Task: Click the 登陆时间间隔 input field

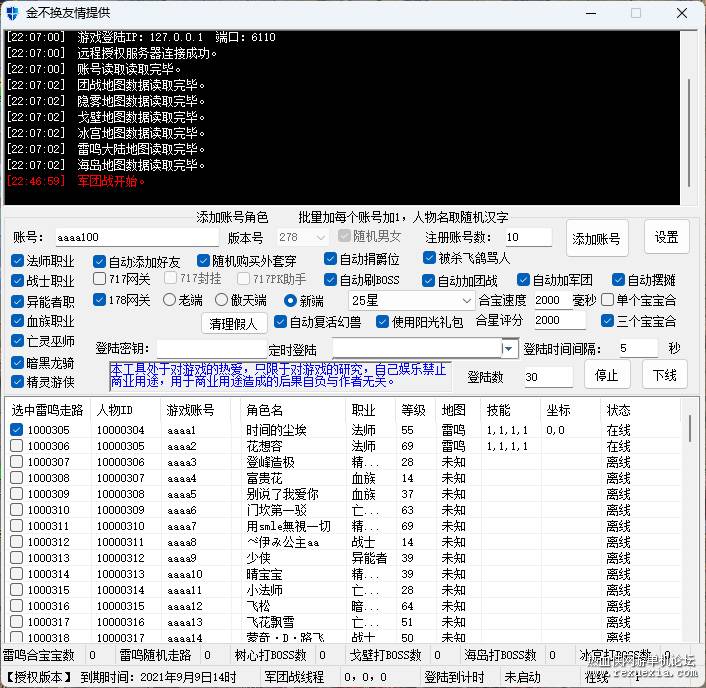Action: pos(638,349)
